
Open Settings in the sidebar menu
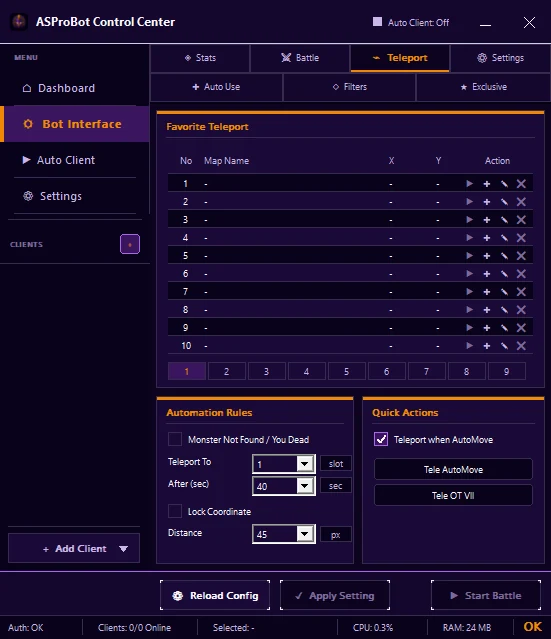coord(75,196)
